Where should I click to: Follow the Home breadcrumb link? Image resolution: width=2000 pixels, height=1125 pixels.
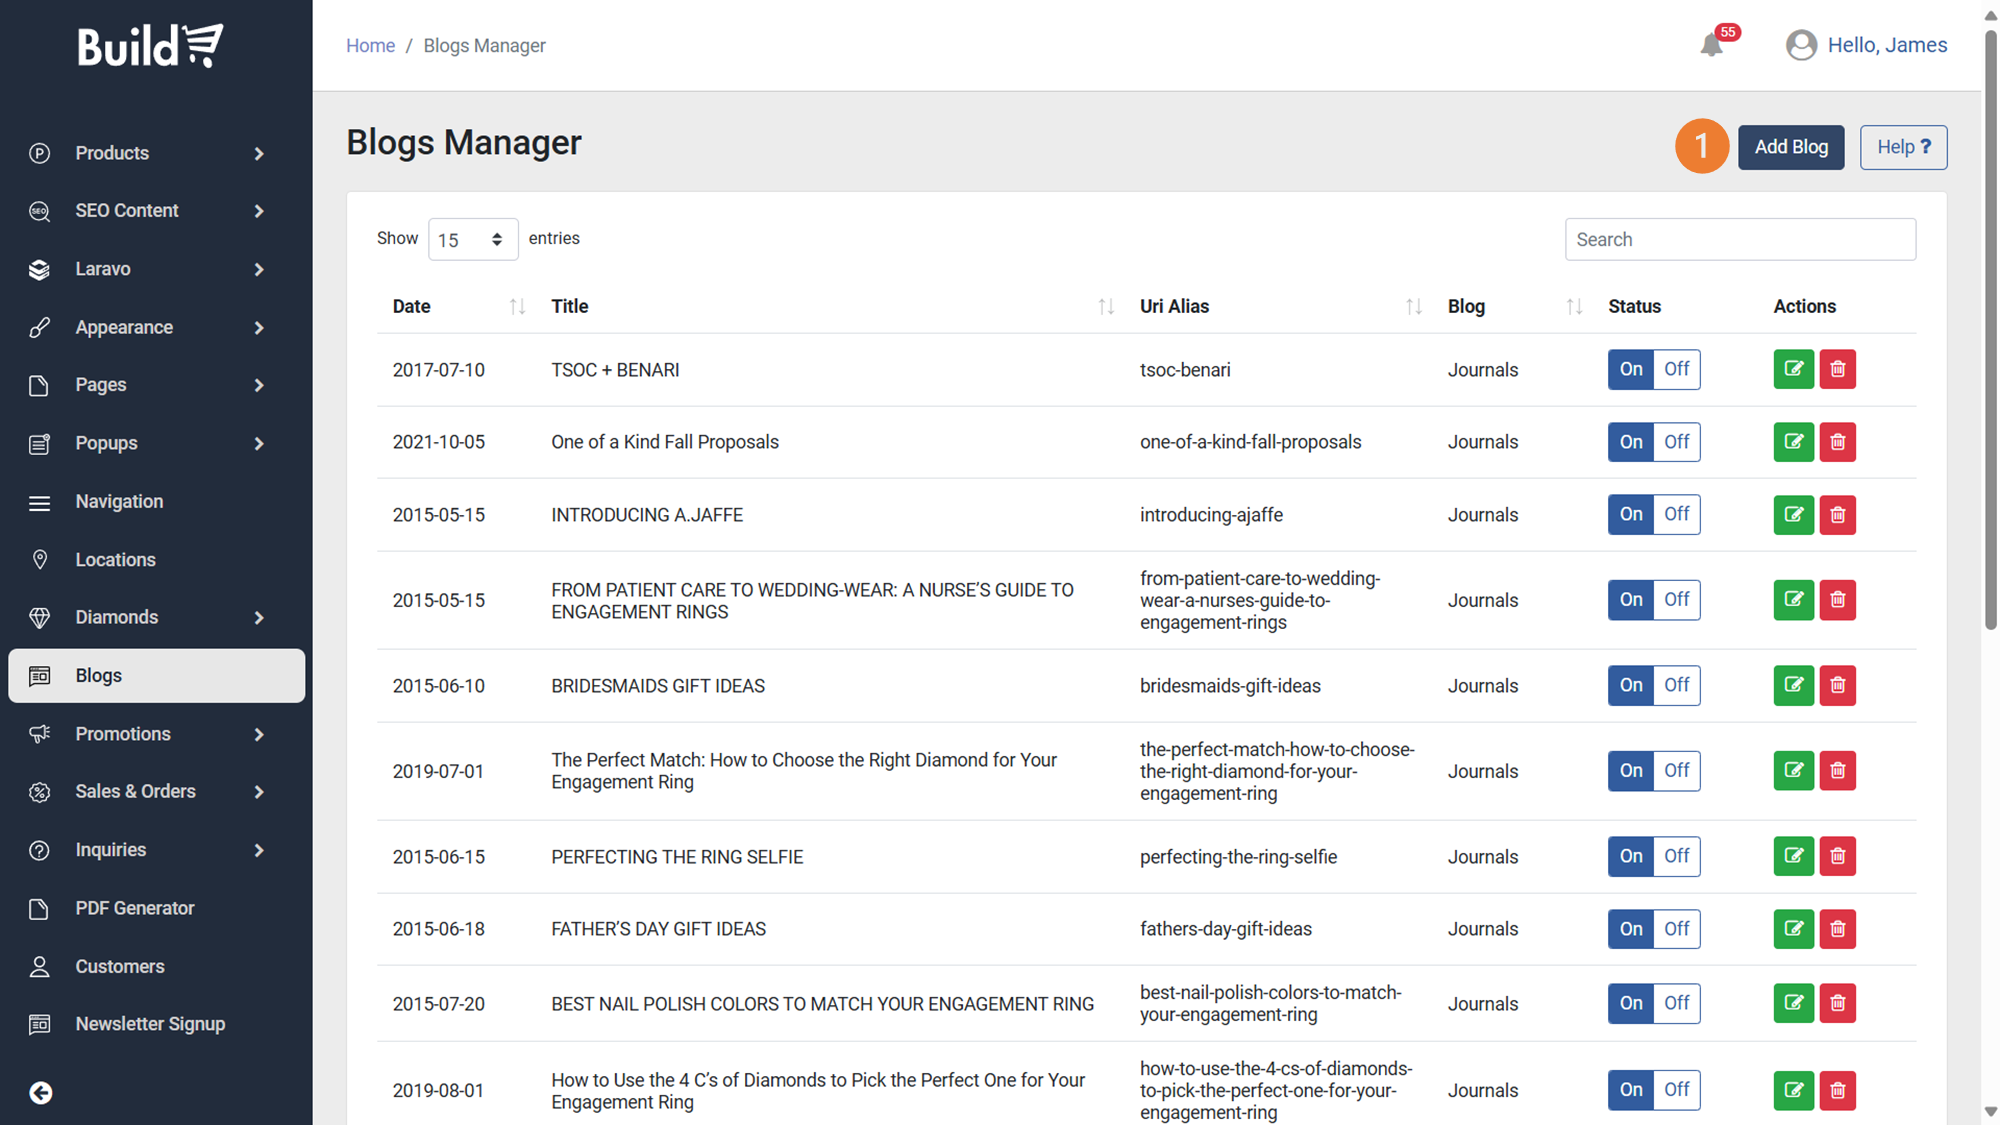tap(370, 45)
